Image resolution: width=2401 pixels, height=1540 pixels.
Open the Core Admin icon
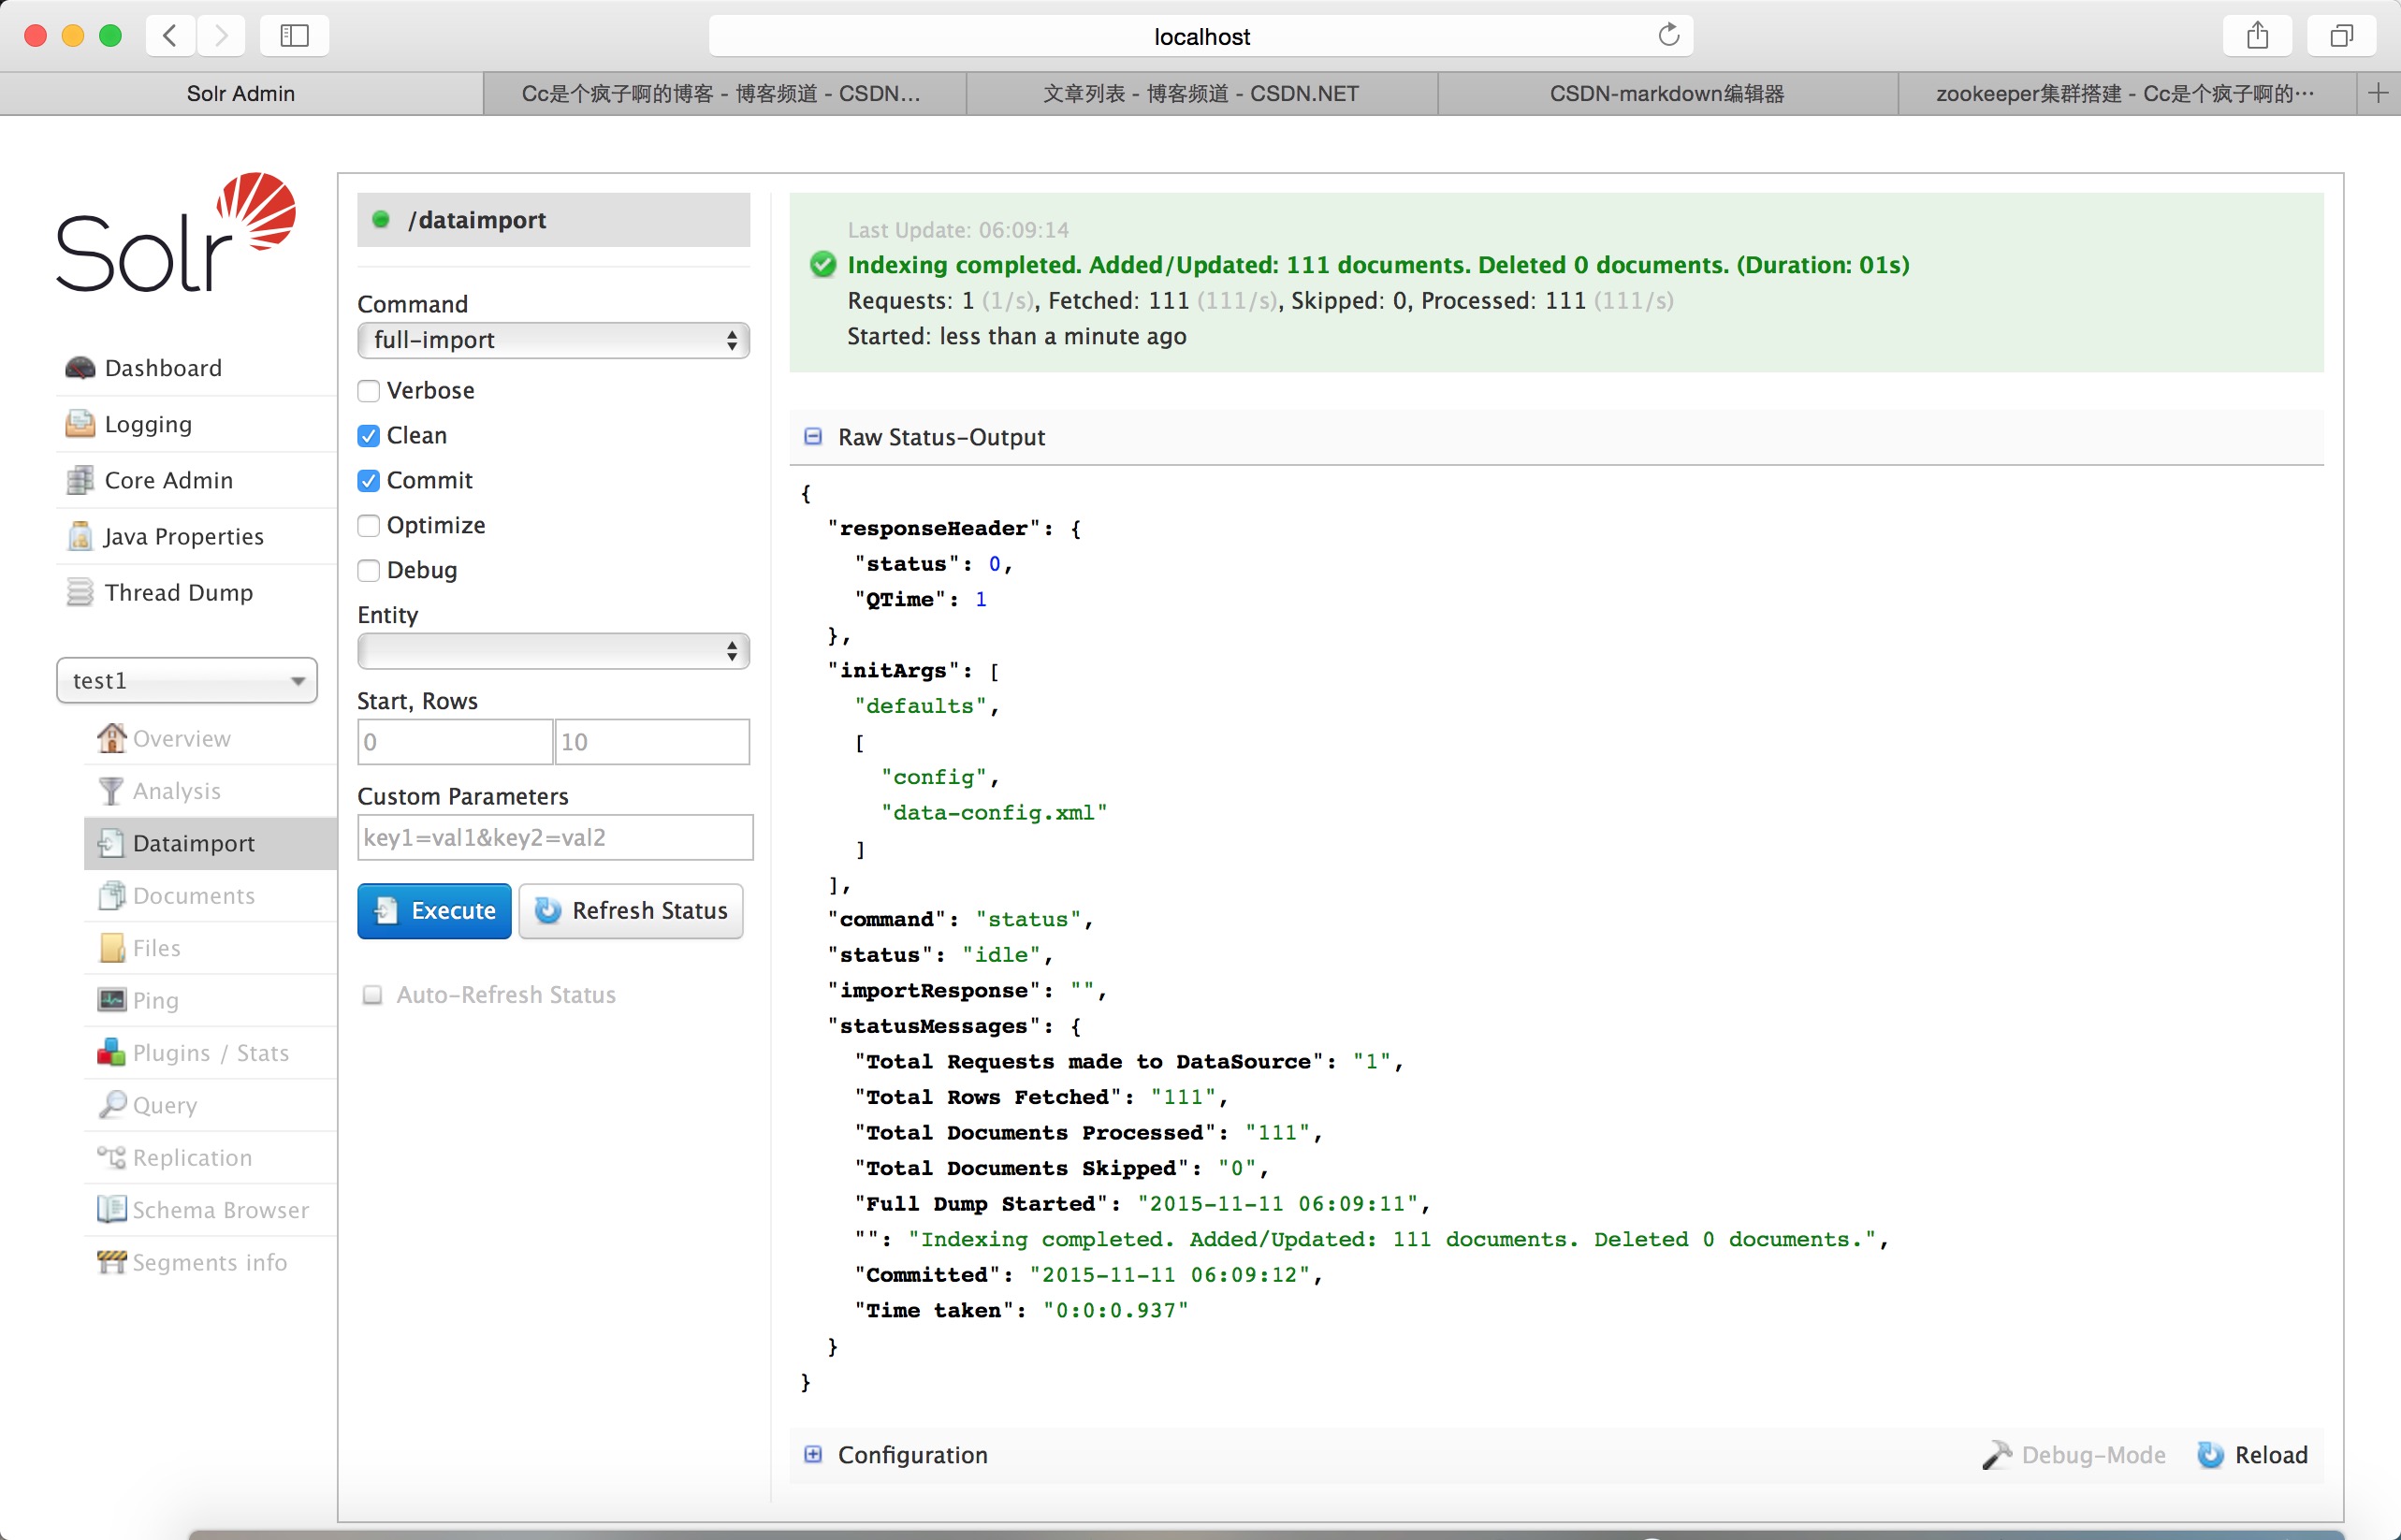80,480
